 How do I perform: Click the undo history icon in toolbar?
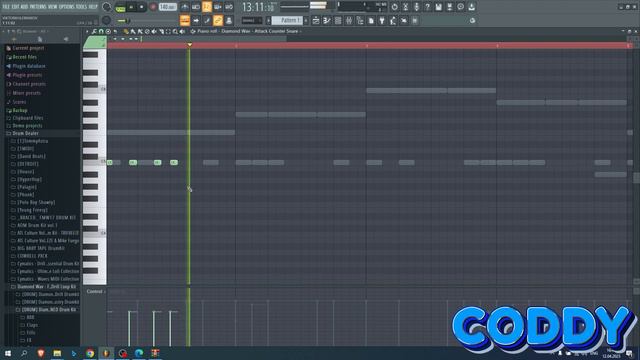(394, 7)
